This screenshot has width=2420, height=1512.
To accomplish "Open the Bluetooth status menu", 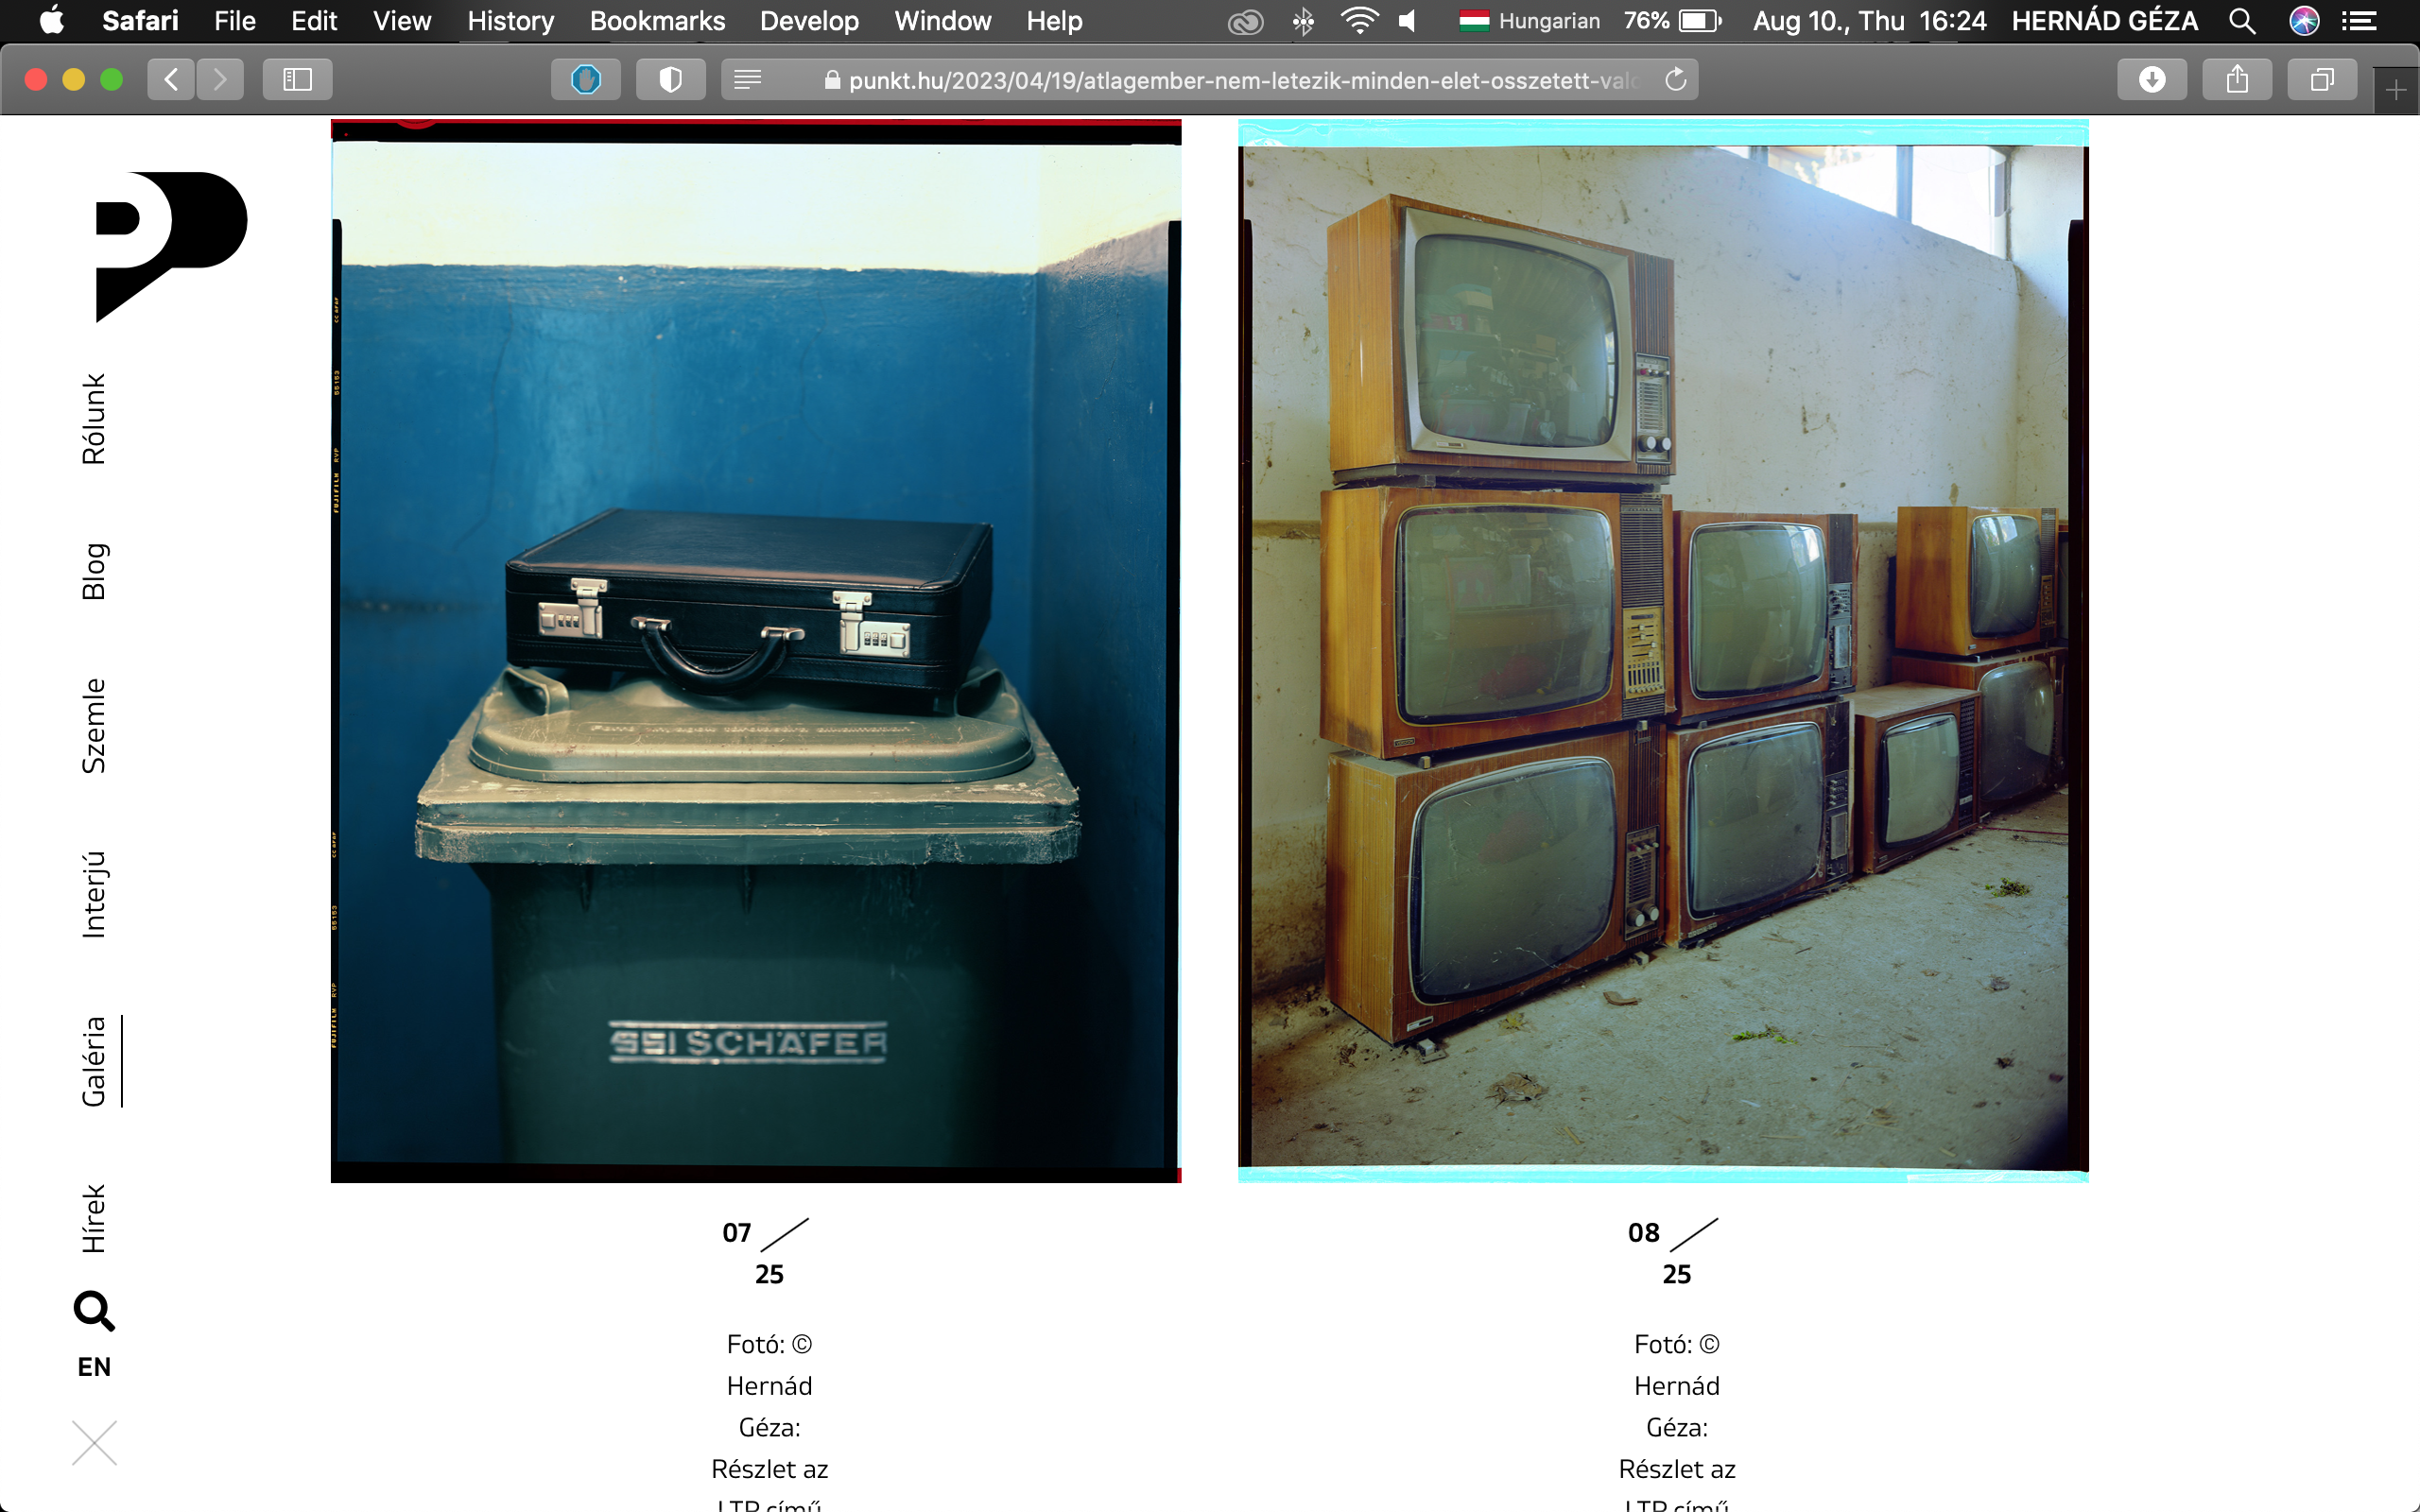I will (x=1303, y=21).
